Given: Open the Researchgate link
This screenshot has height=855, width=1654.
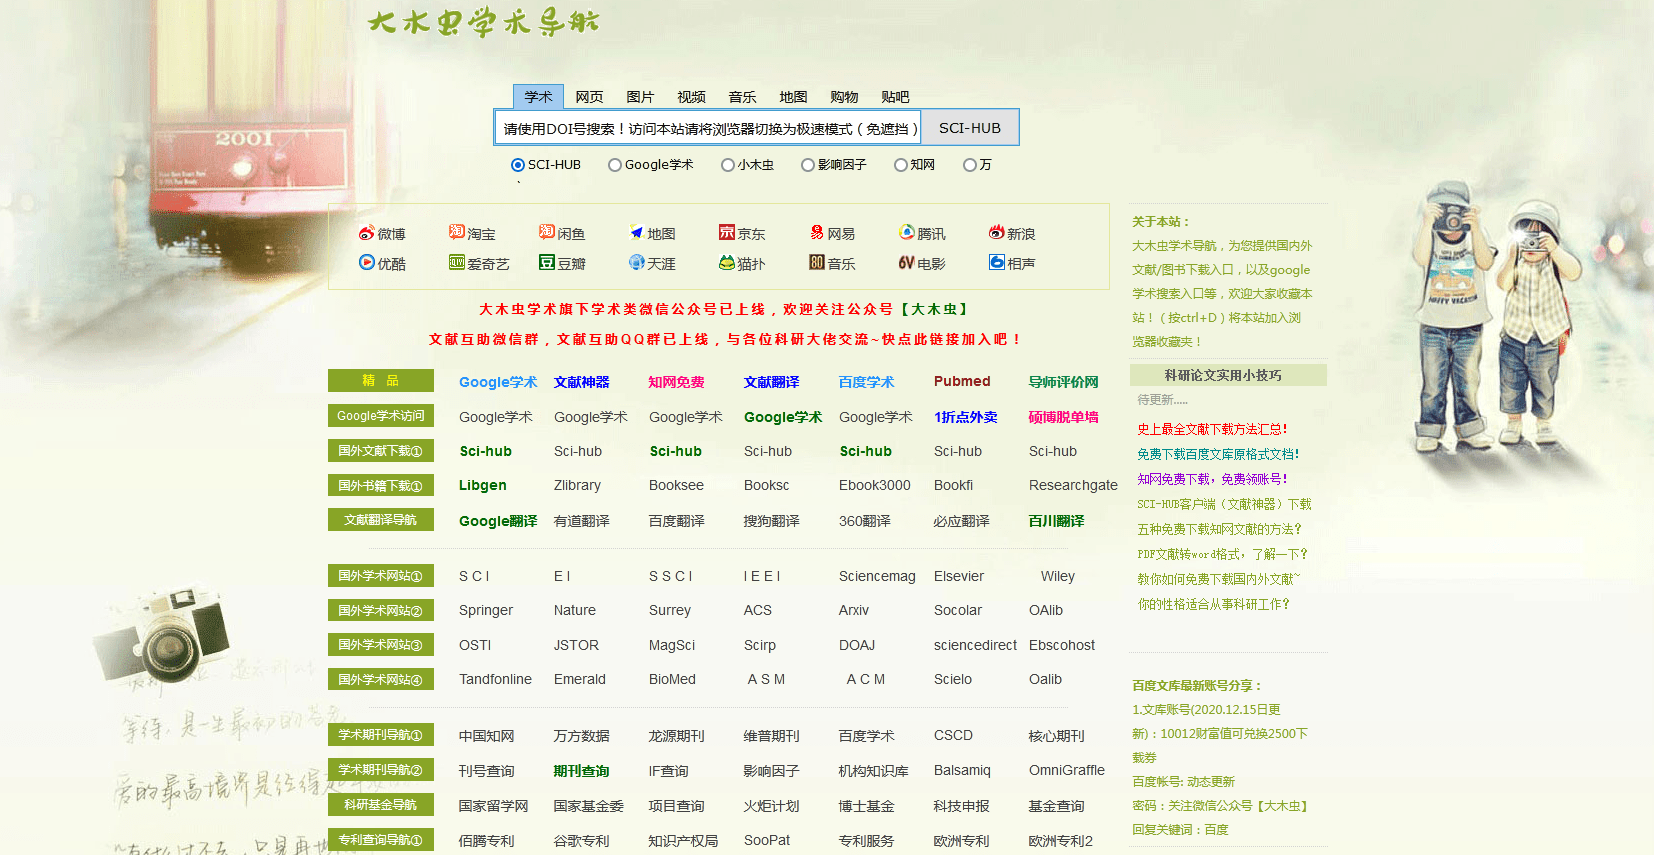Looking at the screenshot, I should pos(1073,485).
